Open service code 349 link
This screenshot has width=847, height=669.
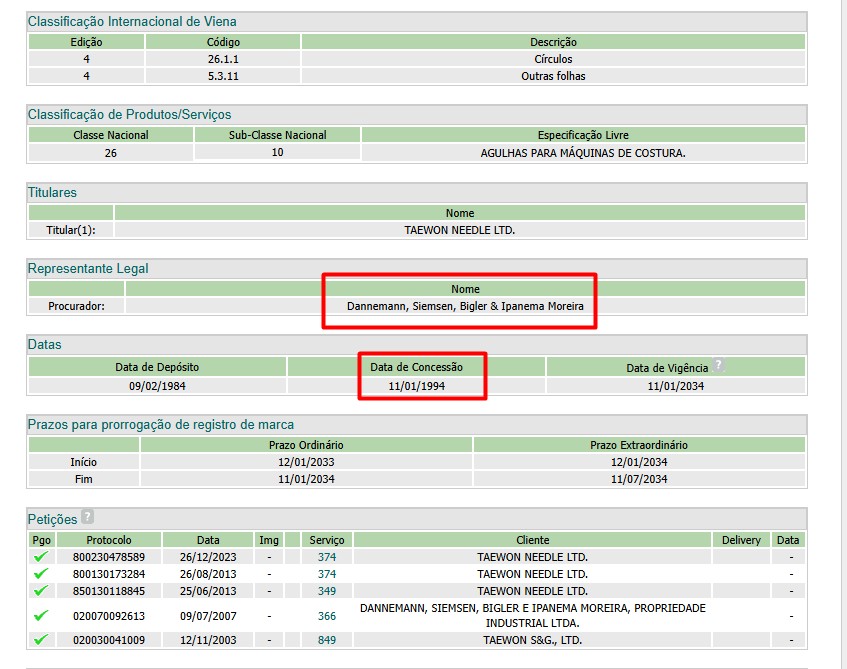327,591
